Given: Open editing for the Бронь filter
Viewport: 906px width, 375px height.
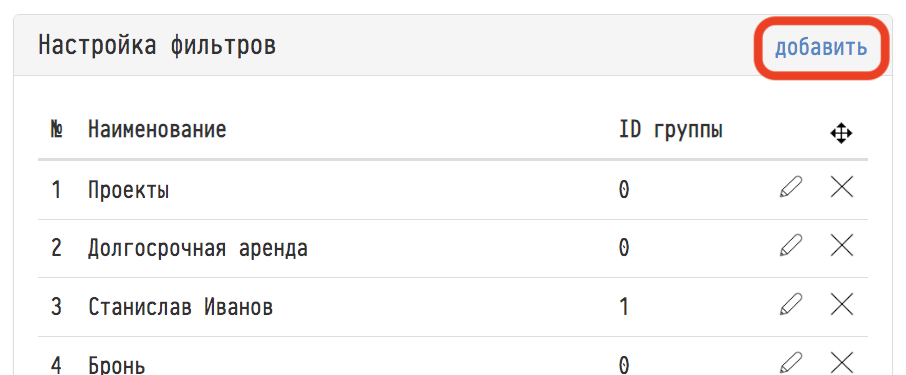Looking at the screenshot, I should click(790, 363).
